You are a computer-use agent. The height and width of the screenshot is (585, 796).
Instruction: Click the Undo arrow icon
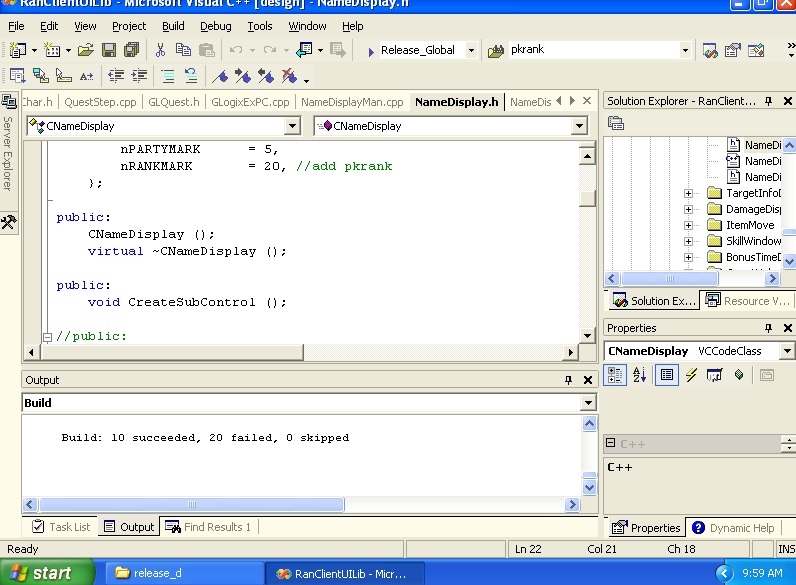(x=236, y=50)
